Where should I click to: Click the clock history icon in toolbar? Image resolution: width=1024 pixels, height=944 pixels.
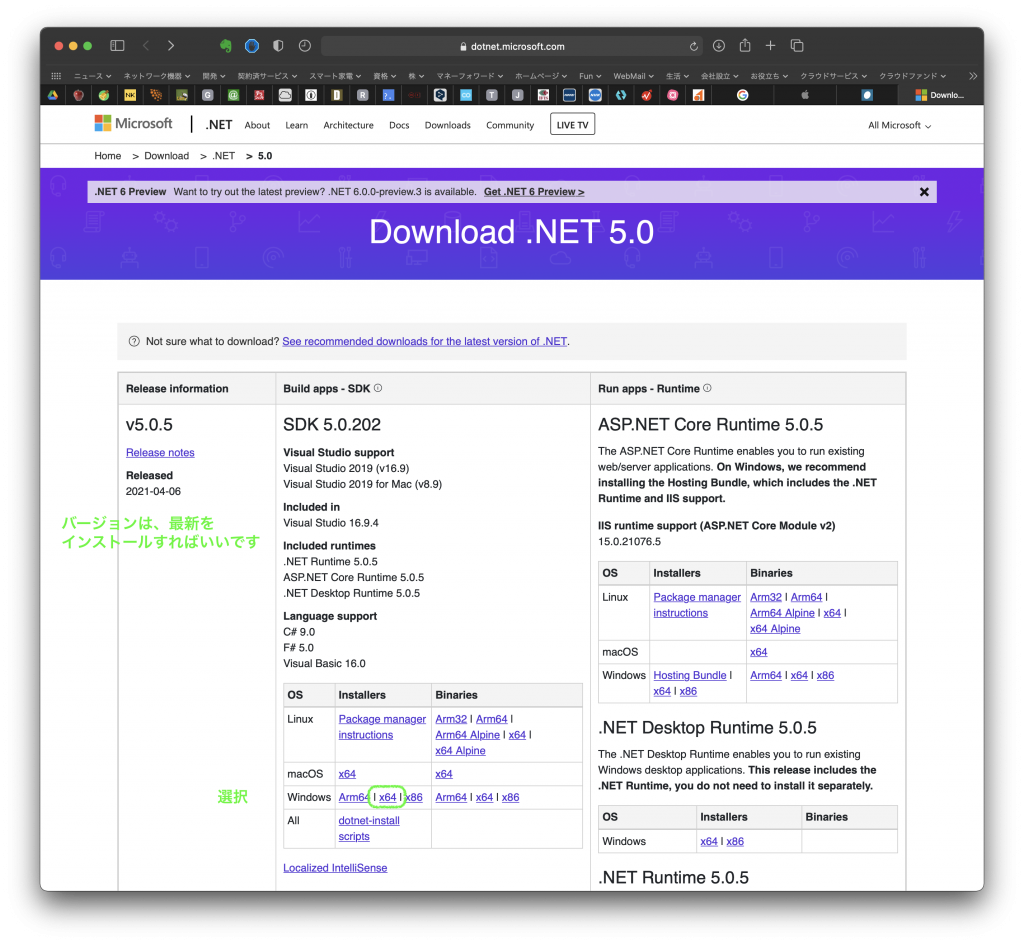(x=305, y=46)
